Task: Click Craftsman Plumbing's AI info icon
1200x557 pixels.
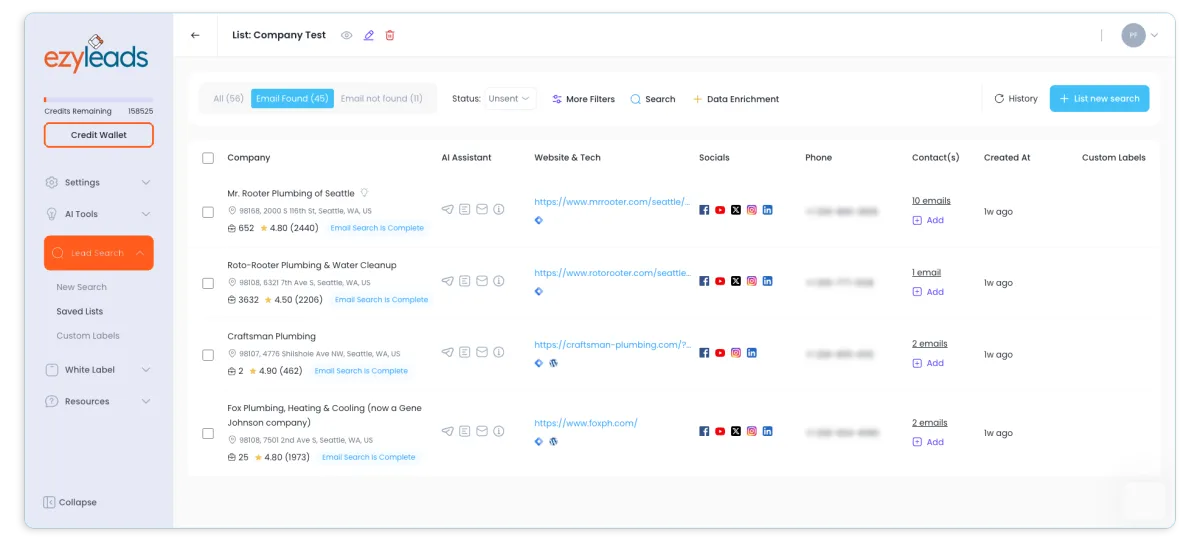Action: point(499,352)
